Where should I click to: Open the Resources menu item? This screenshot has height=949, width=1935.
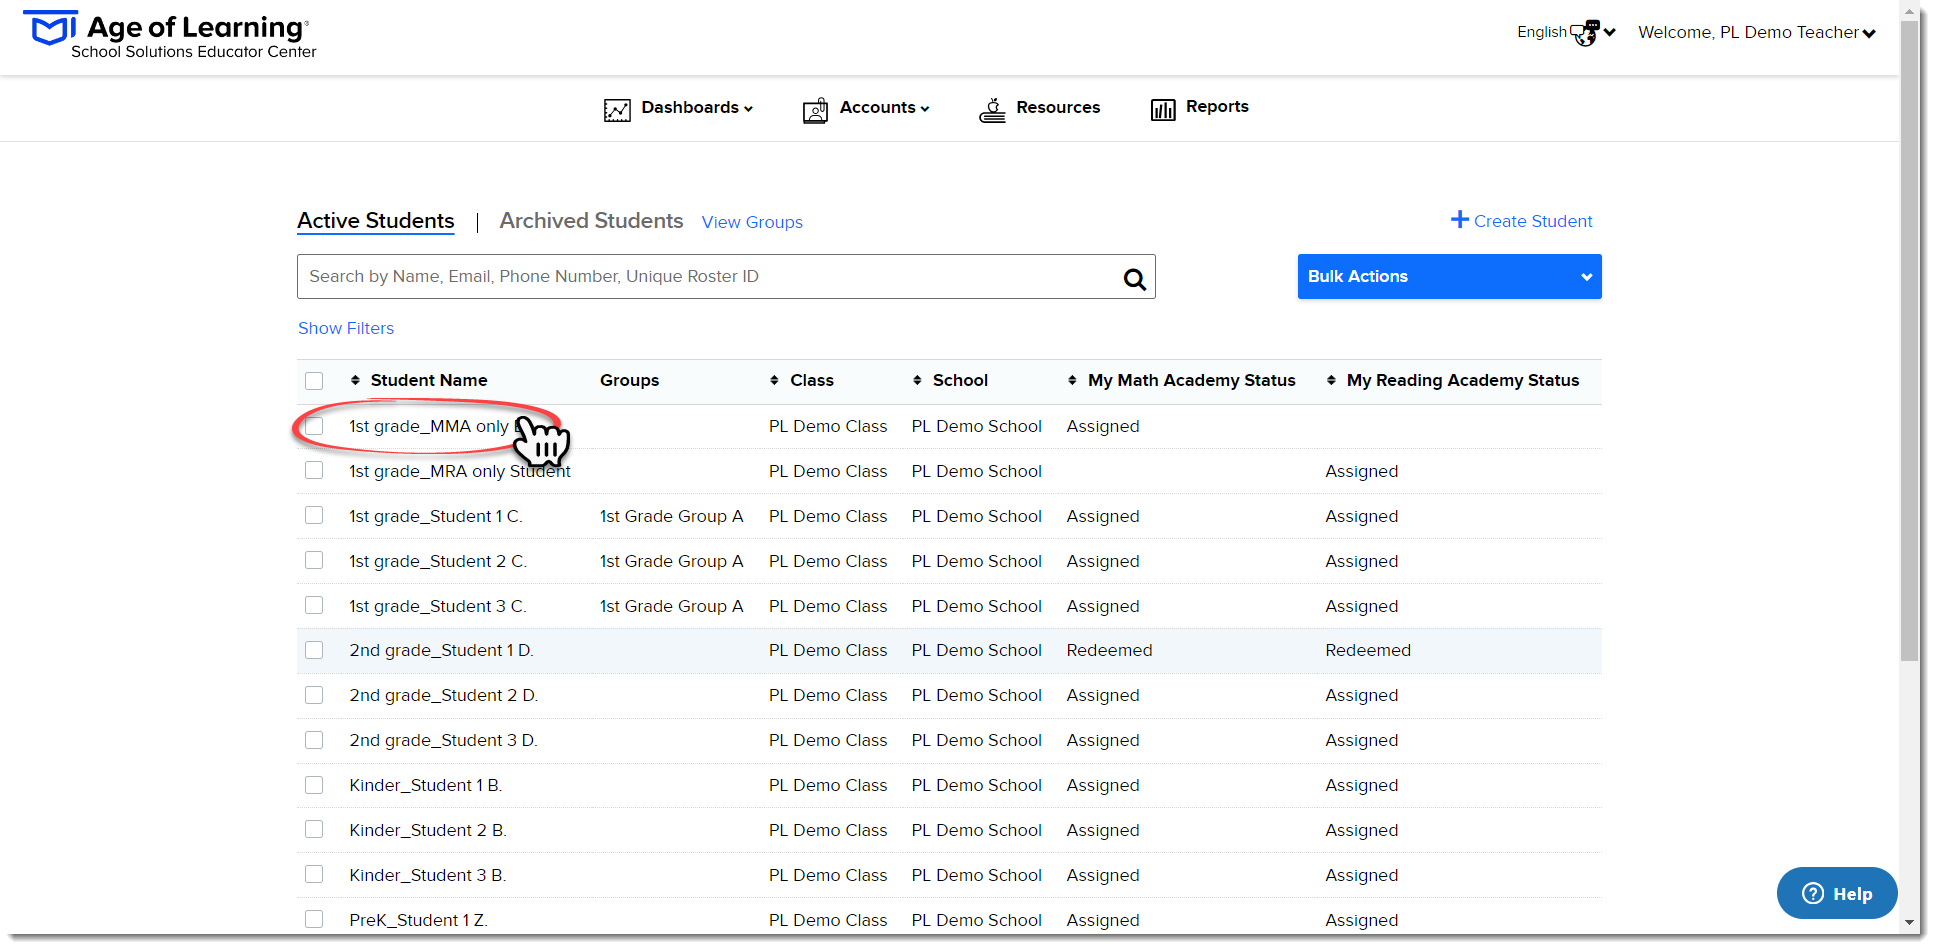click(x=1058, y=107)
